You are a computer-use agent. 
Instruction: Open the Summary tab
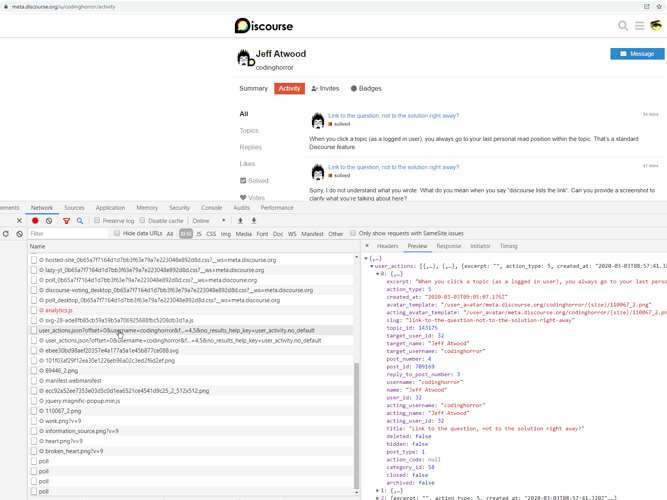pos(254,89)
